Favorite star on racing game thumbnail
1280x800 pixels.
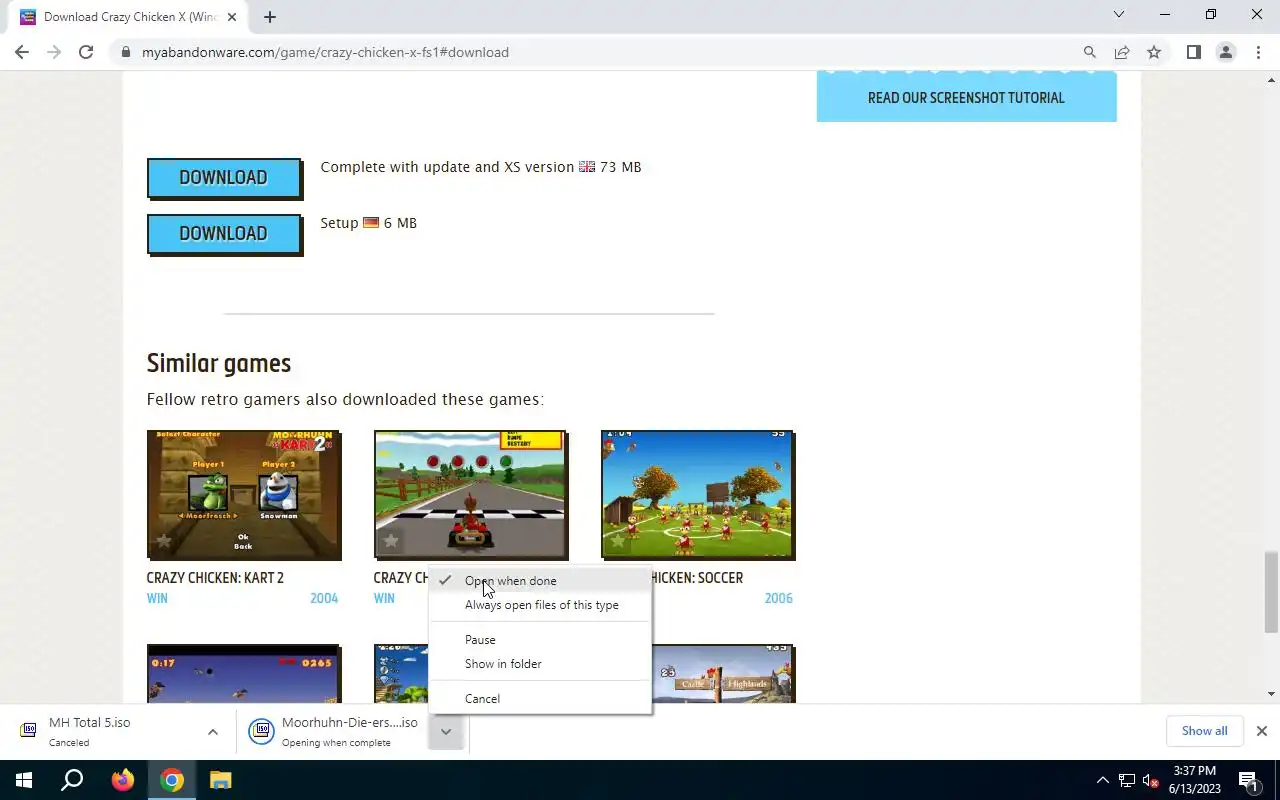391,542
